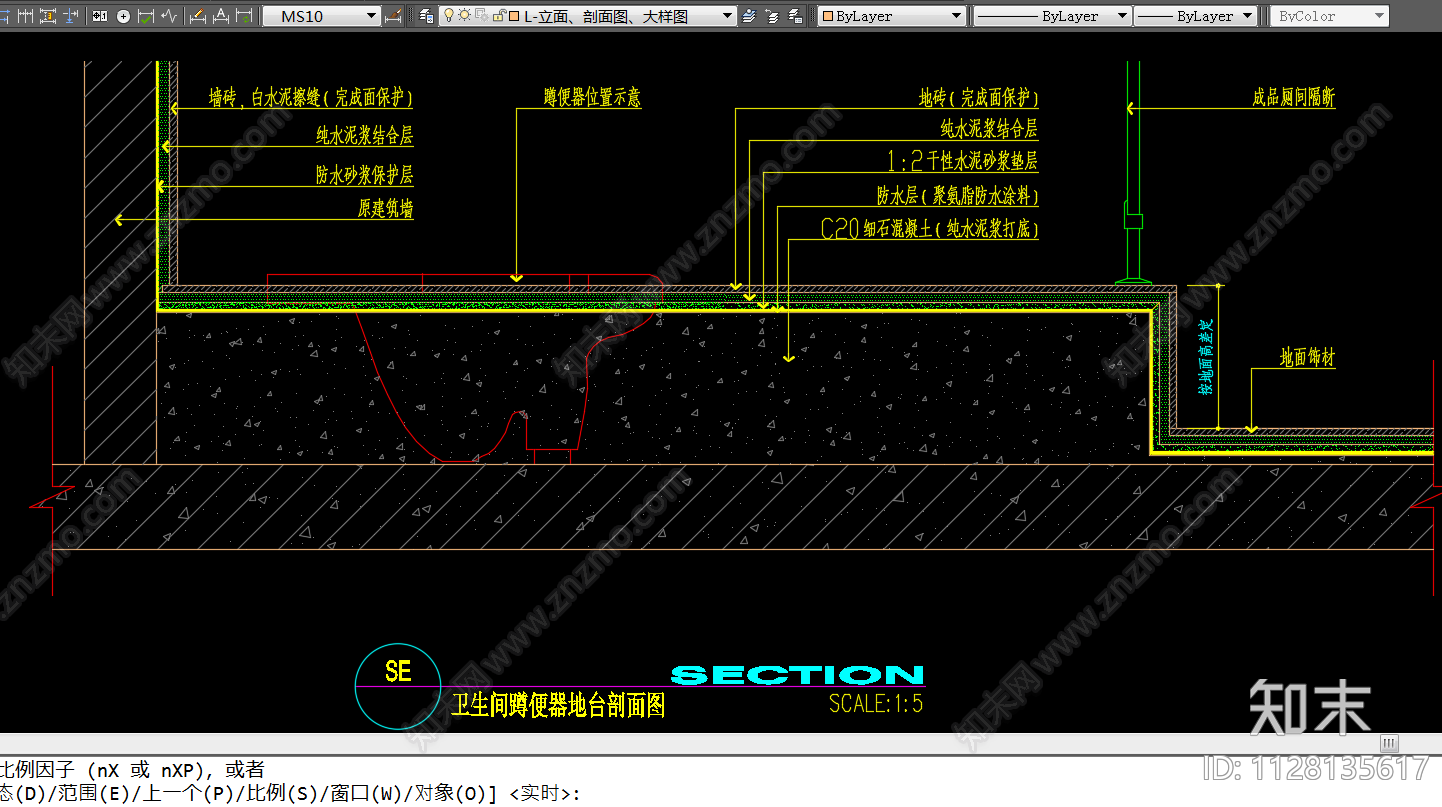Select the 卫生间蹲便器地台剖面图 title text
This screenshot has height=807, width=1442.
[558, 705]
